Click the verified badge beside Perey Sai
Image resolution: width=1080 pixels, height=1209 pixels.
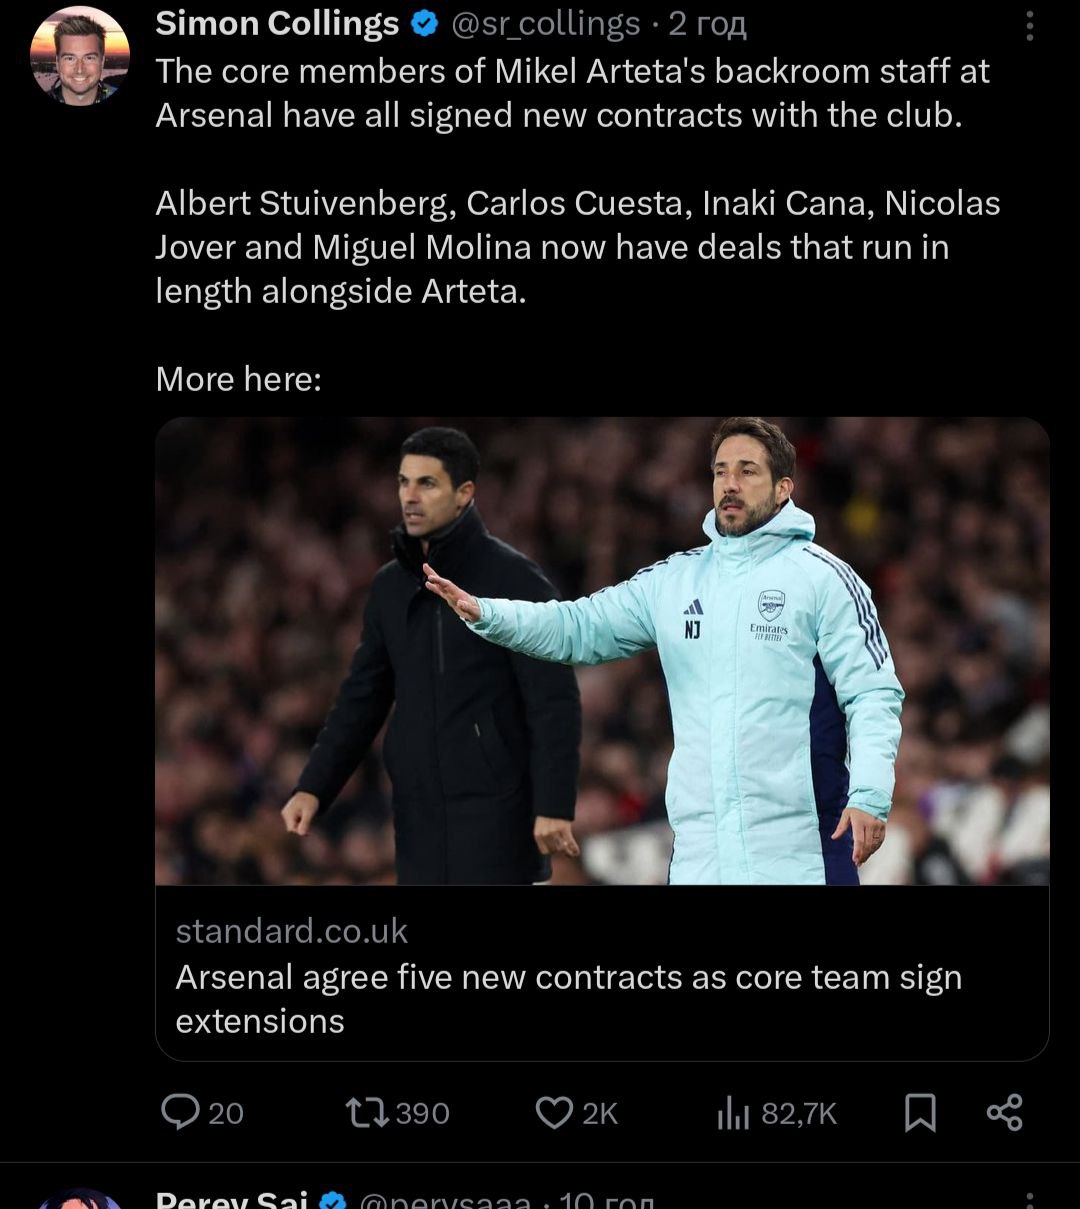point(333,1201)
